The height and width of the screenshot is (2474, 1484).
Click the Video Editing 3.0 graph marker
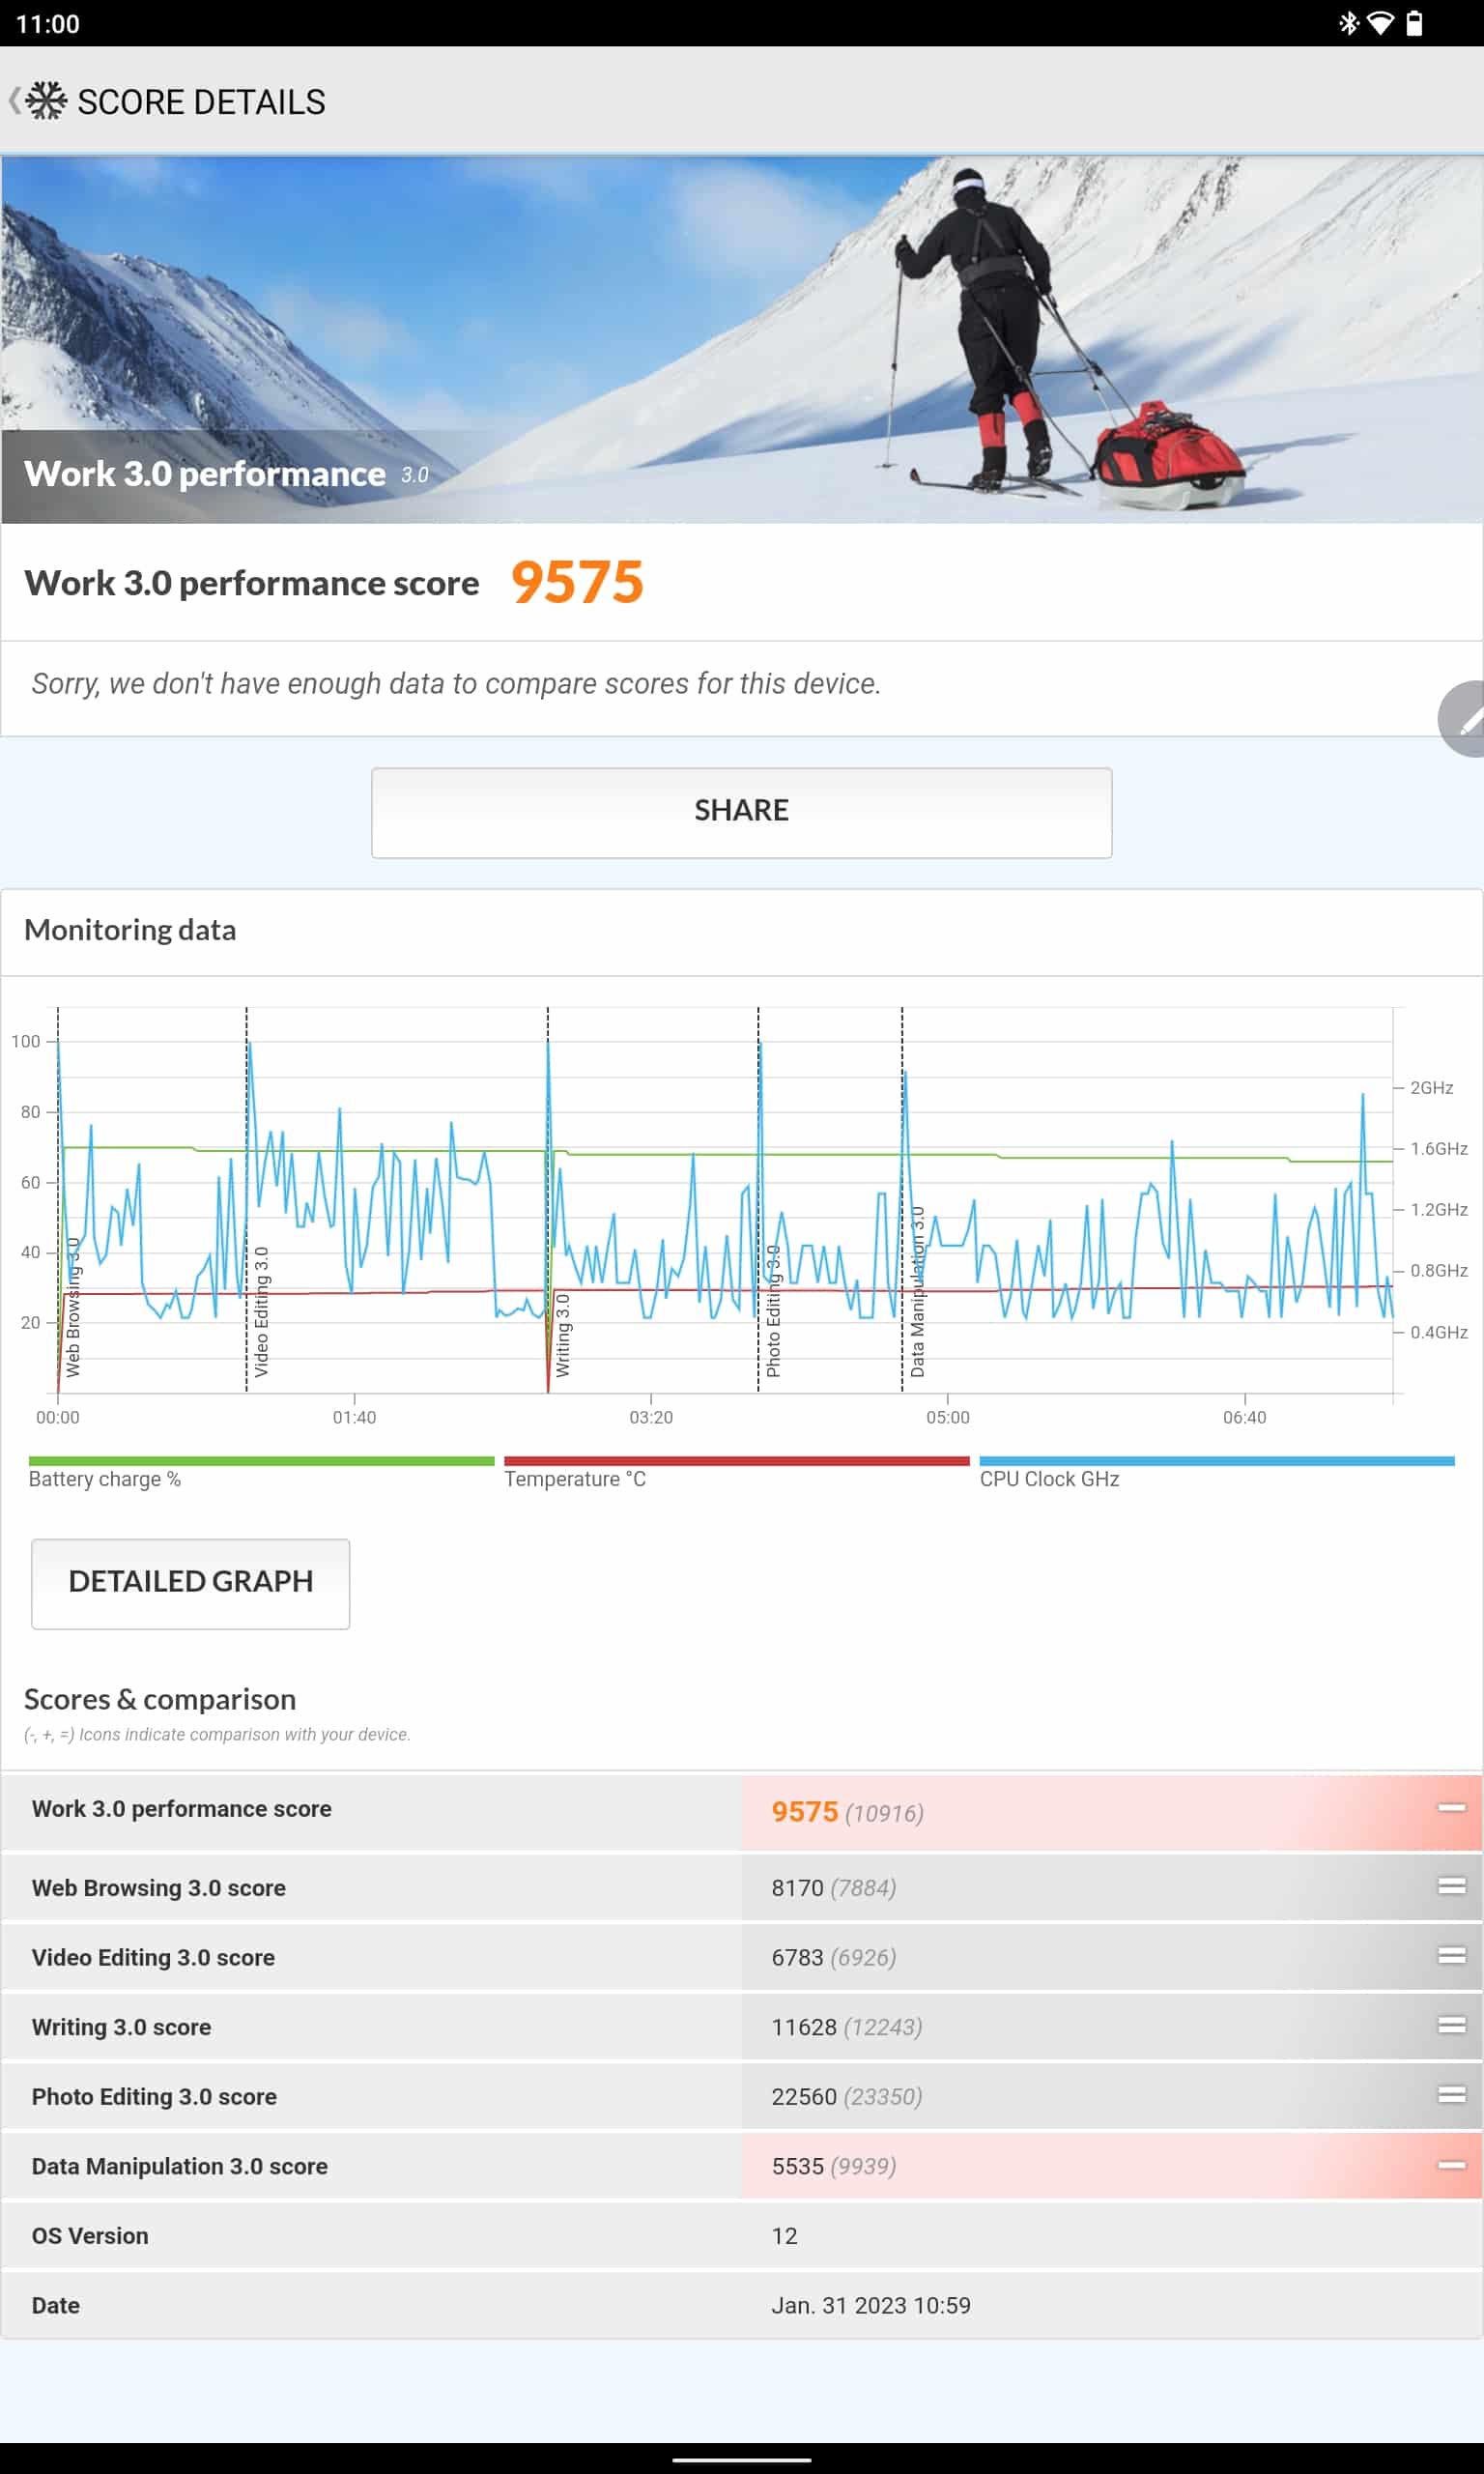pyautogui.click(x=260, y=1310)
